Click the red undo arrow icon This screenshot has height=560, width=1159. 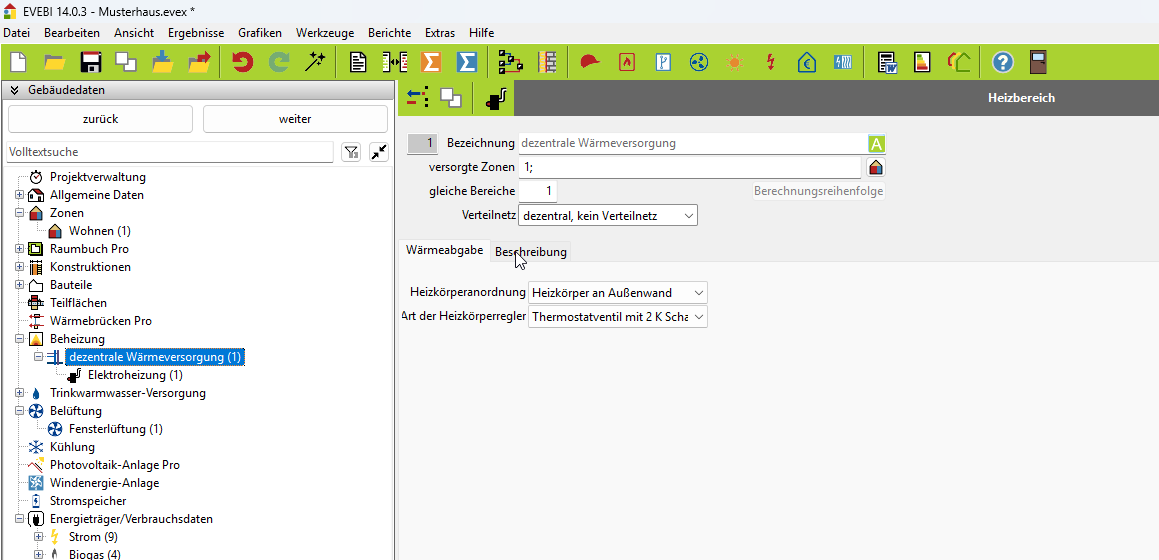(242, 62)
